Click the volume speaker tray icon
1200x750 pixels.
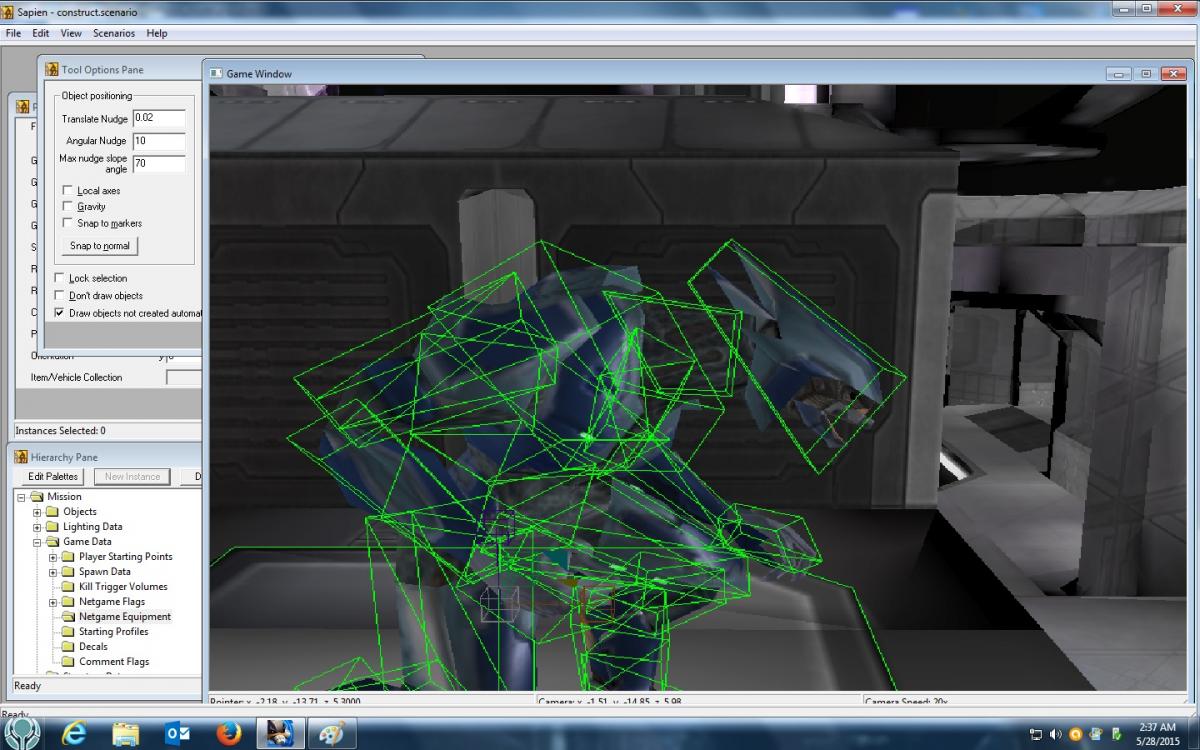[x=1055, y=735]
